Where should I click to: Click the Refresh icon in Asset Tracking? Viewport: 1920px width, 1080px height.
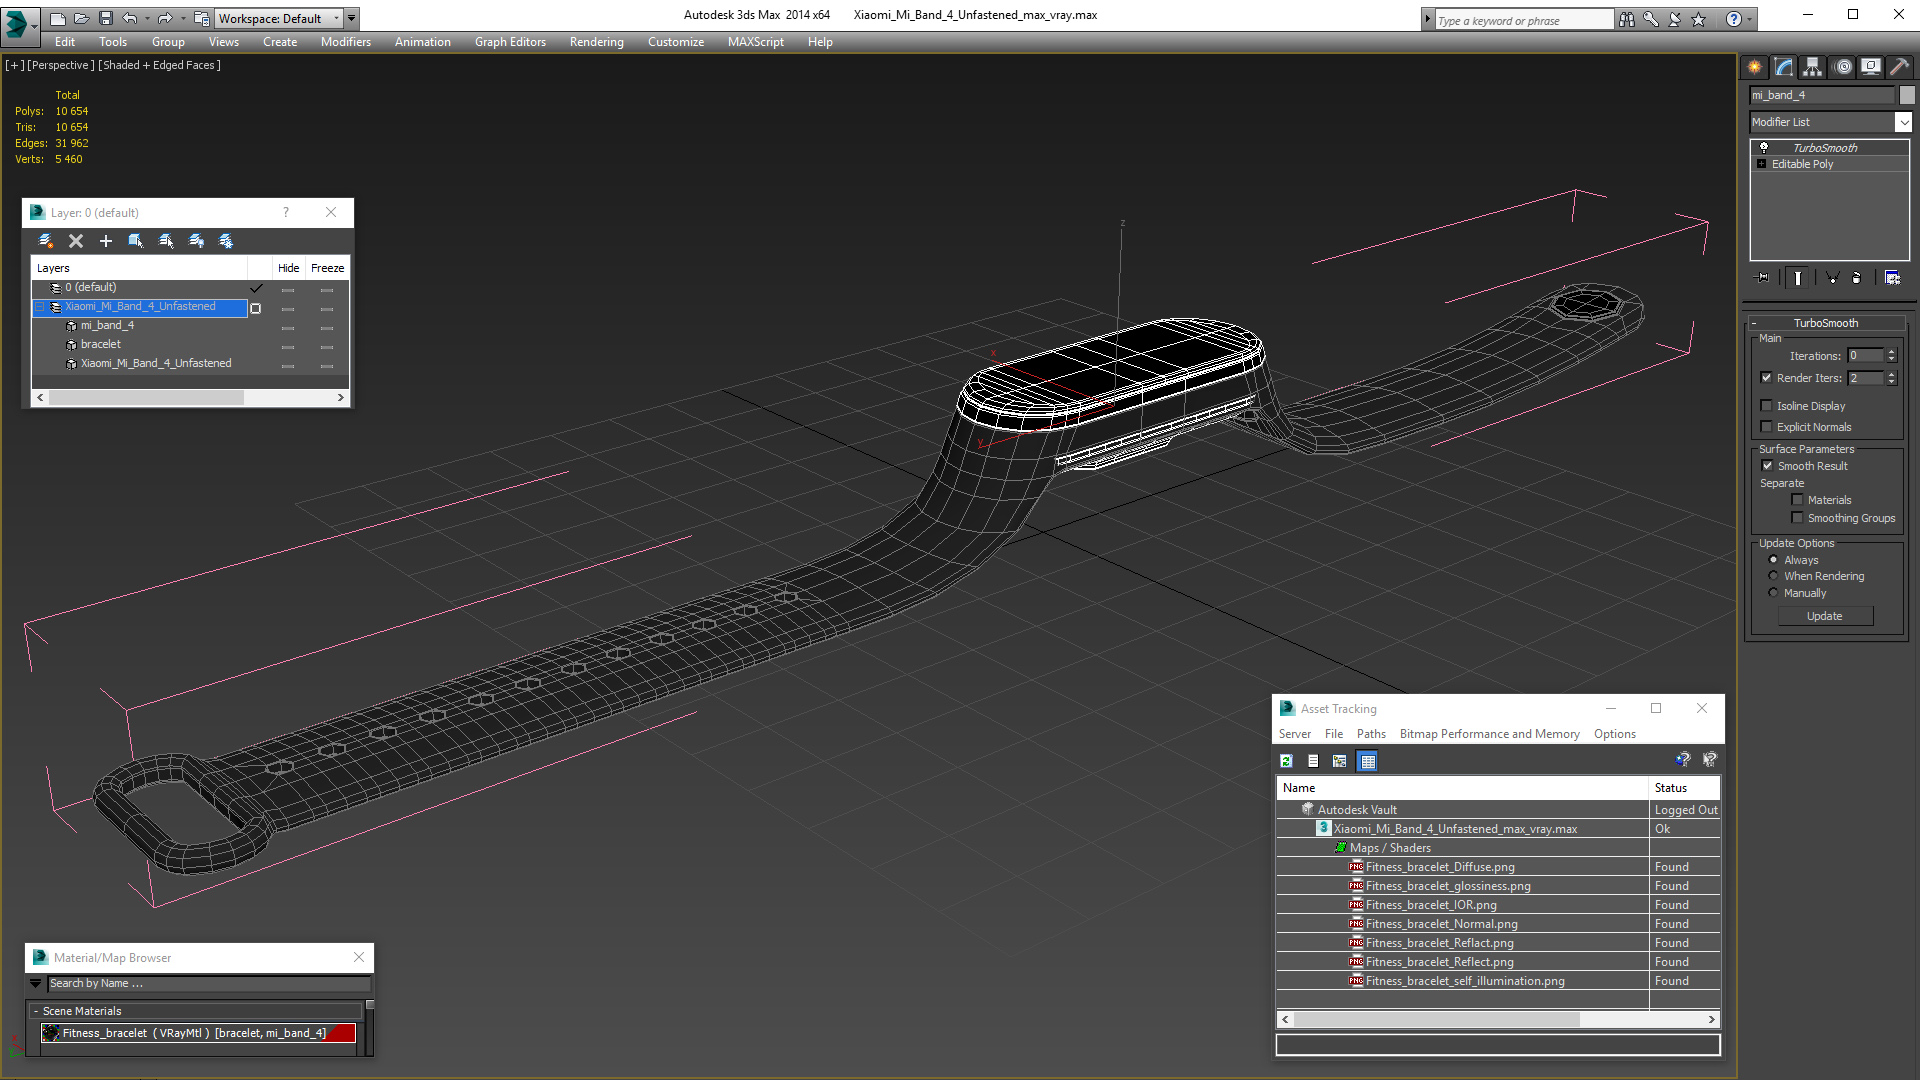pos(1286,761)
